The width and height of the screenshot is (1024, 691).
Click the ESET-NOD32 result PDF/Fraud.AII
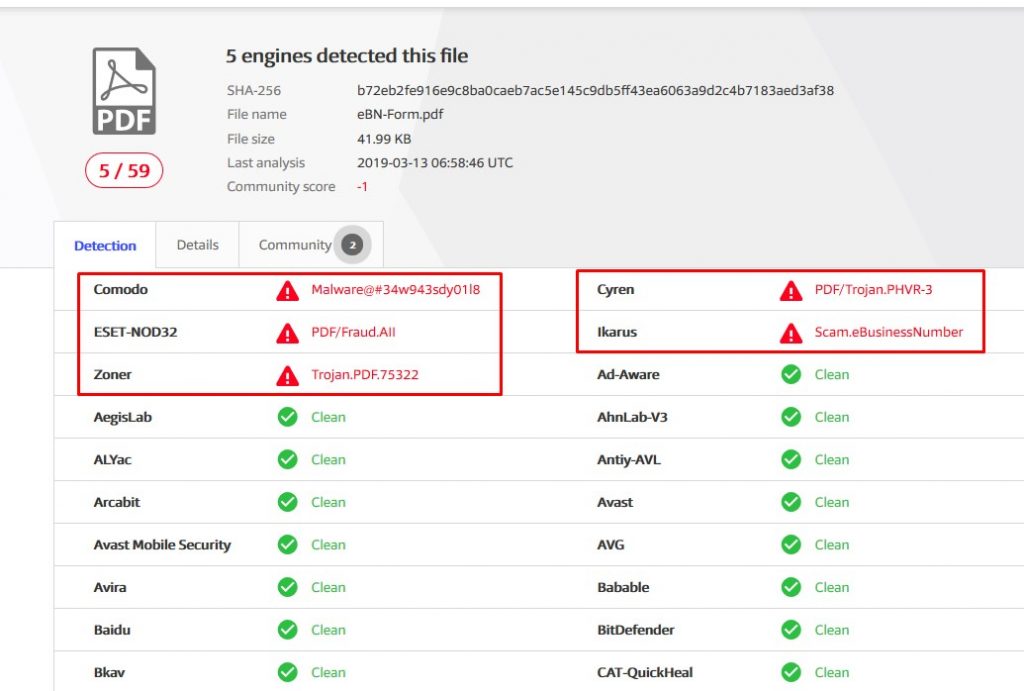pyautogui.click(x=353, y=332)
